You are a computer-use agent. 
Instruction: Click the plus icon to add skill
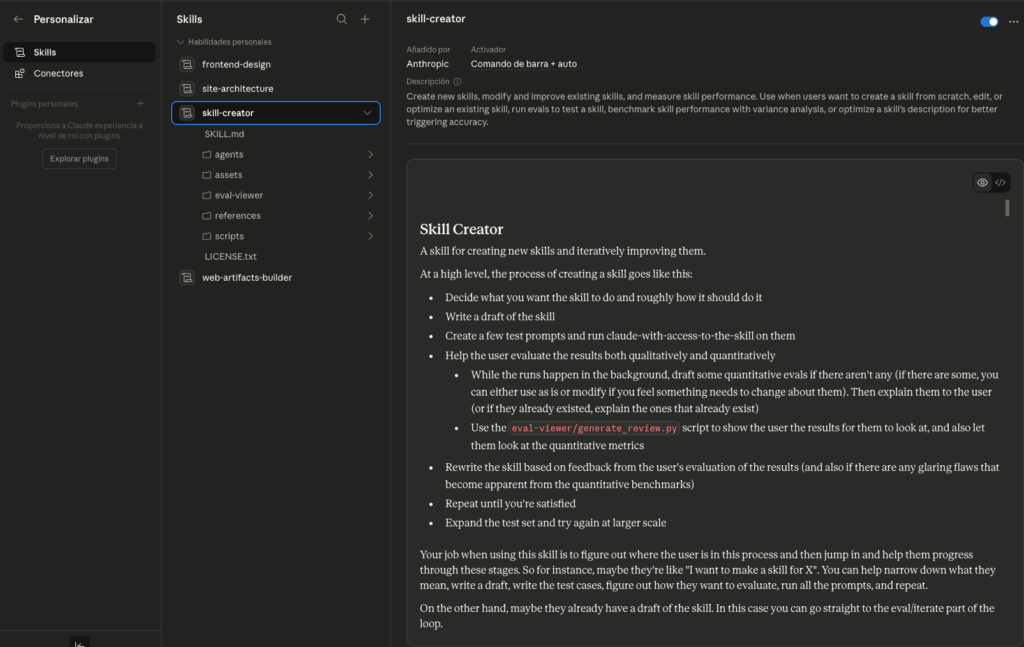point(365,19)
